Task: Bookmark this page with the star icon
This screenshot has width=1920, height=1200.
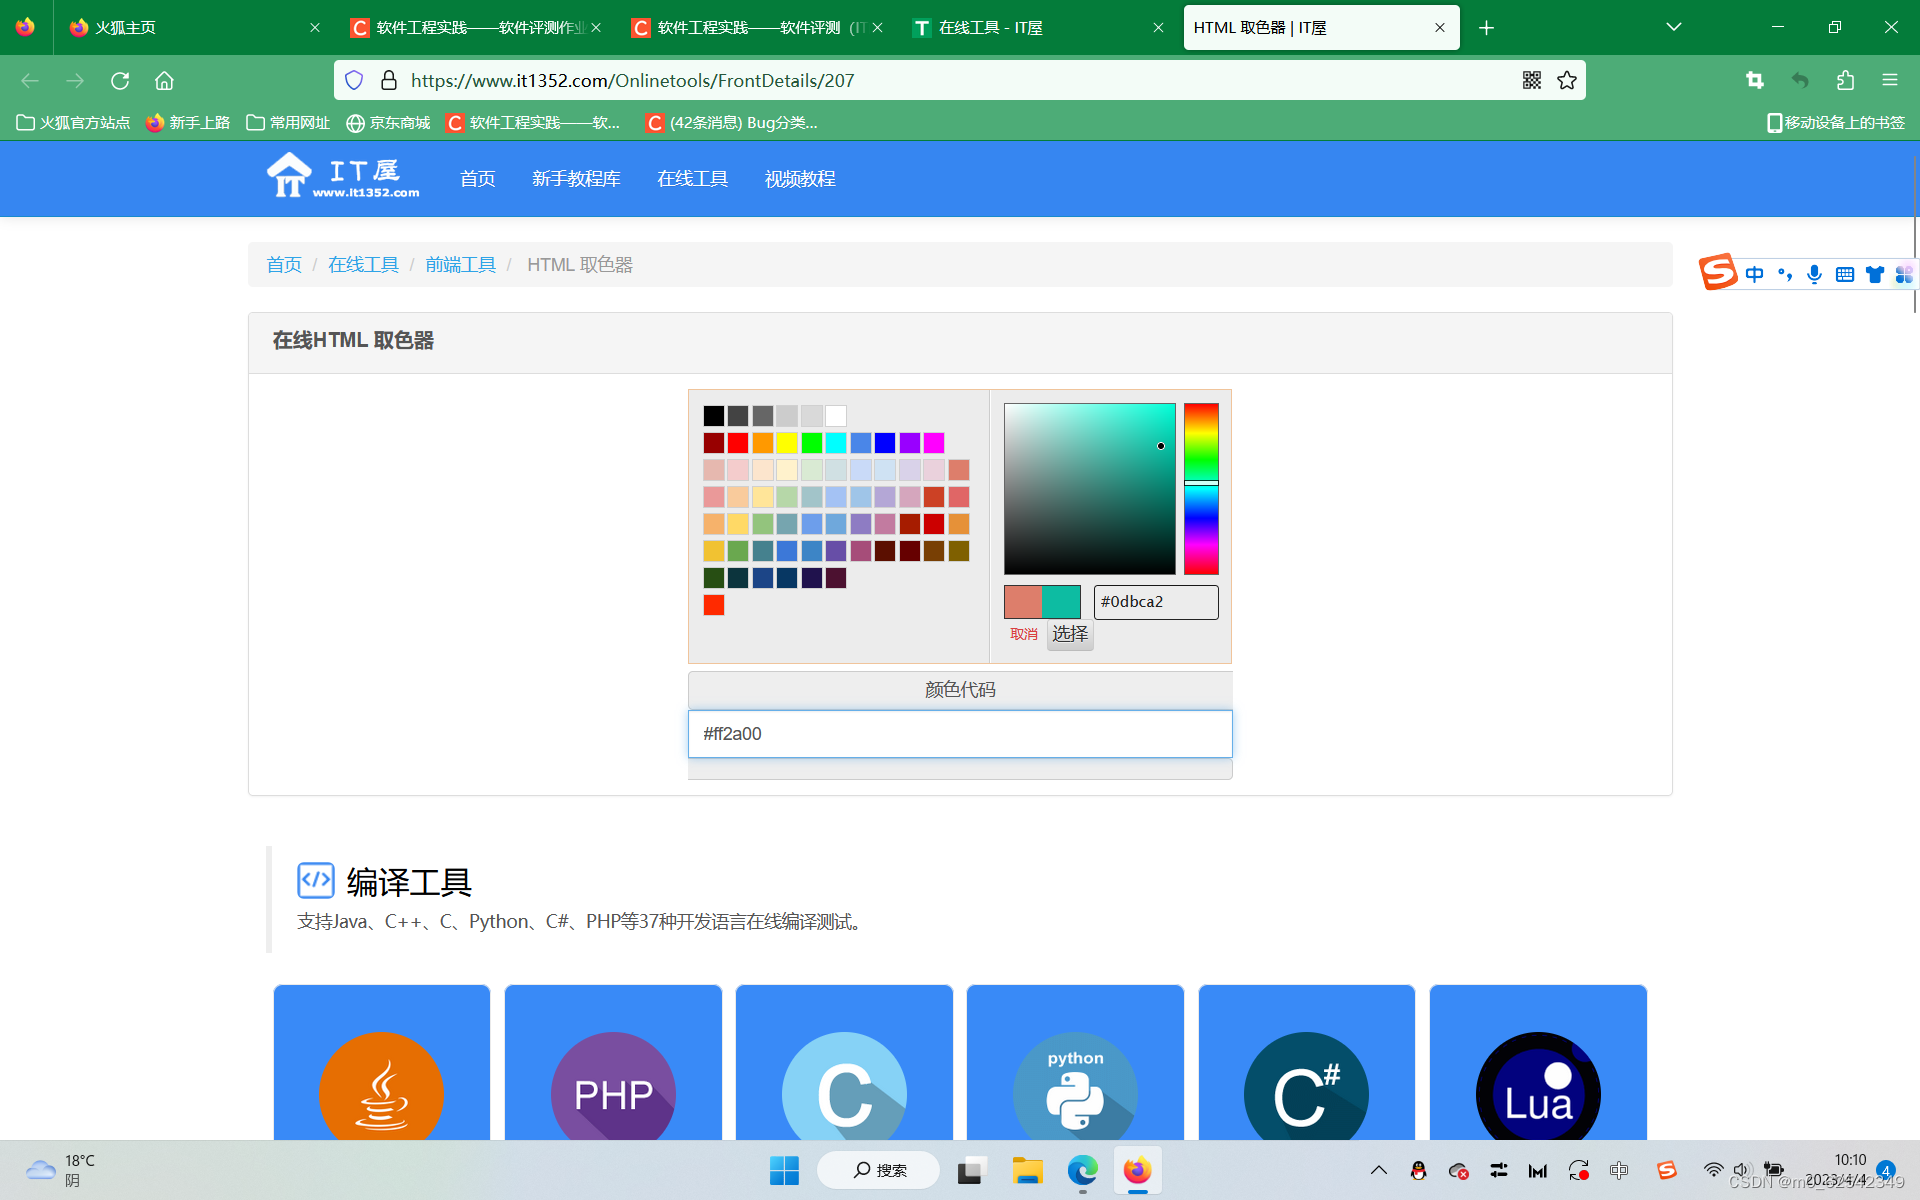Action: [1567, 80]
